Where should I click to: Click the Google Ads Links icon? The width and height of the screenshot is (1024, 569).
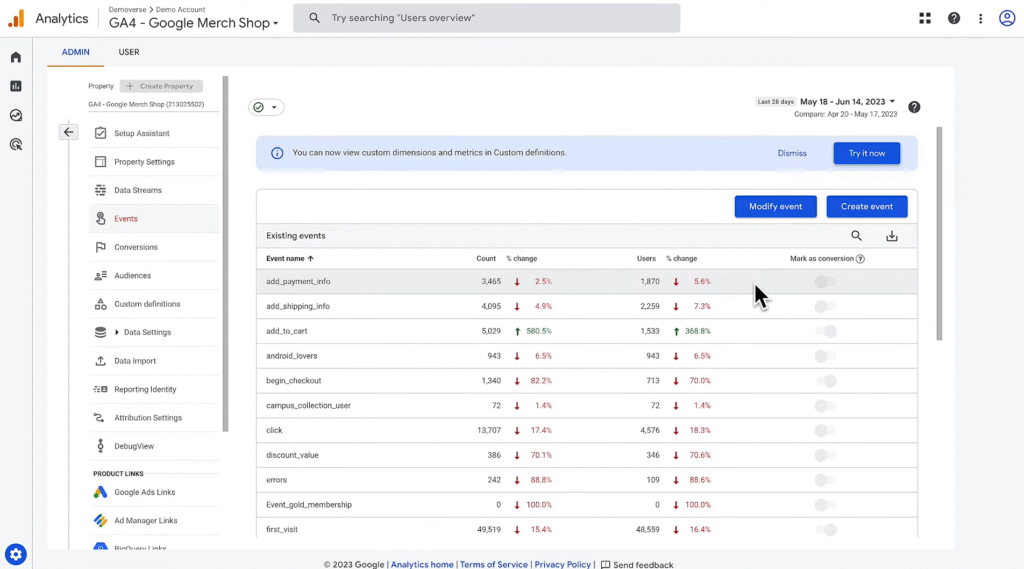coord(100,492)
